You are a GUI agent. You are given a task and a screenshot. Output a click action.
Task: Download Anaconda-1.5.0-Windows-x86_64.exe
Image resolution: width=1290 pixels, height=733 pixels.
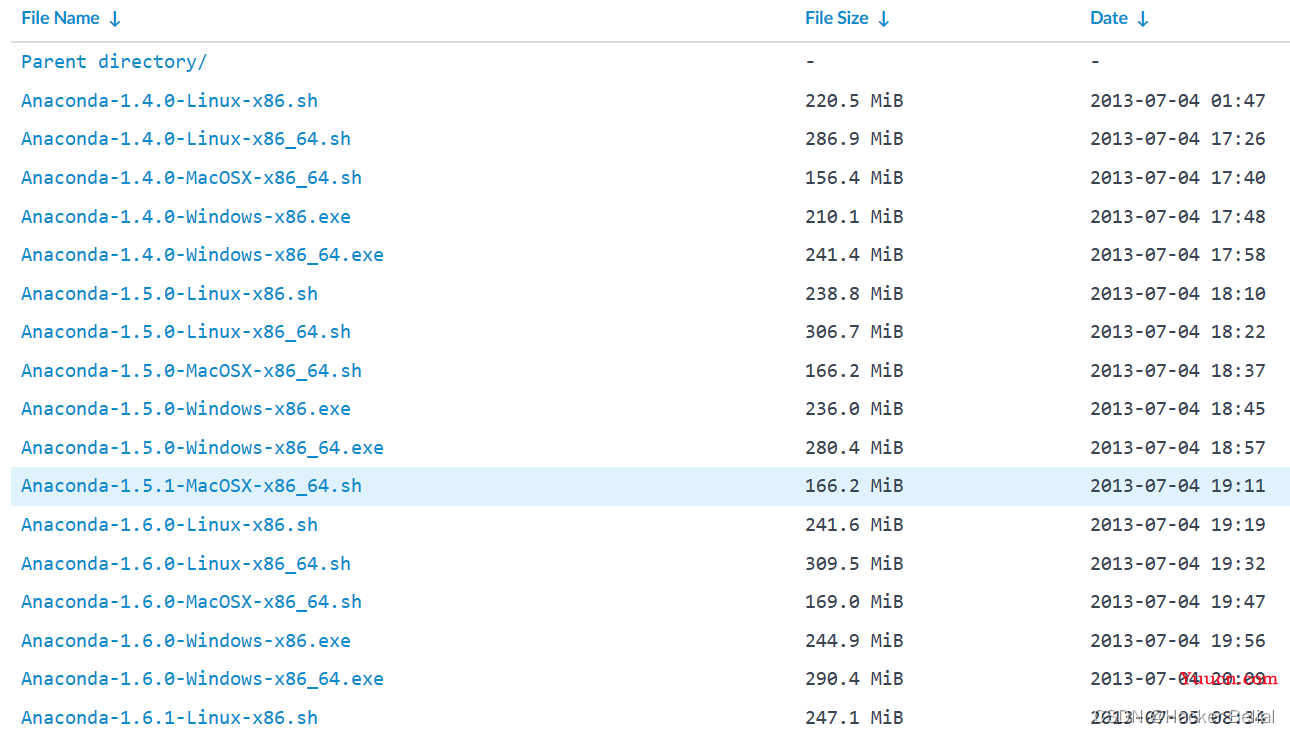(202, 448)
